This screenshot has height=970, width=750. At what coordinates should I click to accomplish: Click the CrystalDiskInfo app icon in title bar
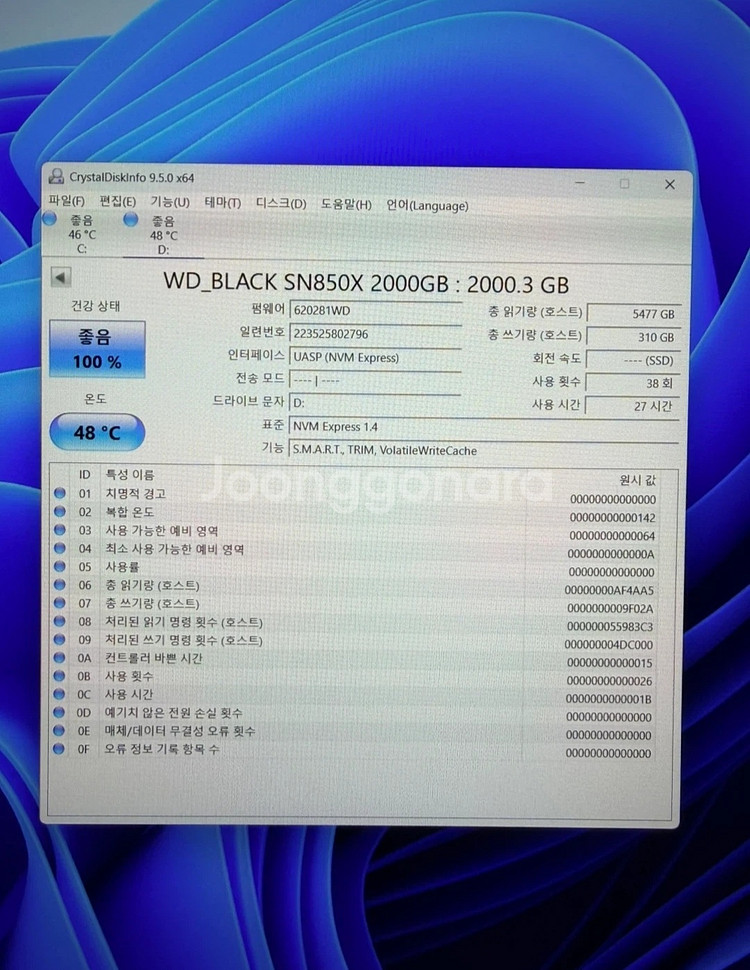point(56,176)
